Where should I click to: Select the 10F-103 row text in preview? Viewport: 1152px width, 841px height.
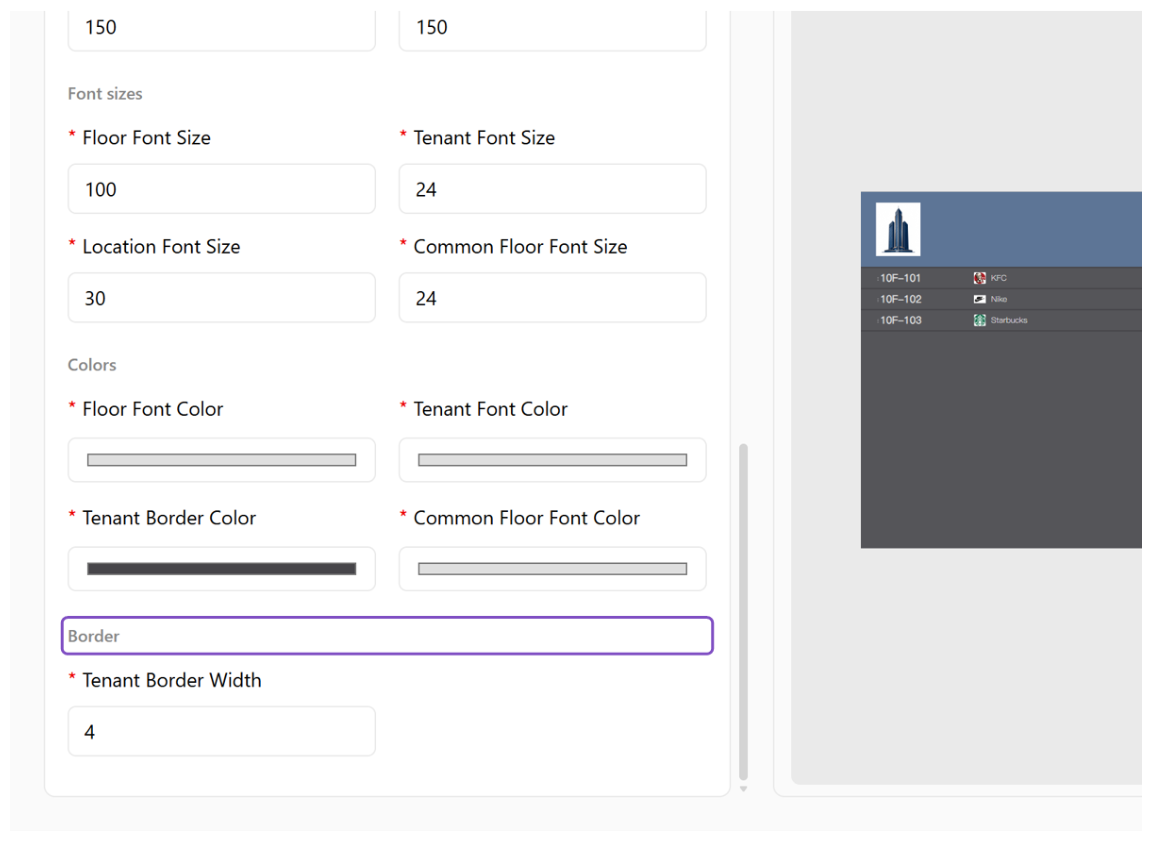tap(901, 320)
